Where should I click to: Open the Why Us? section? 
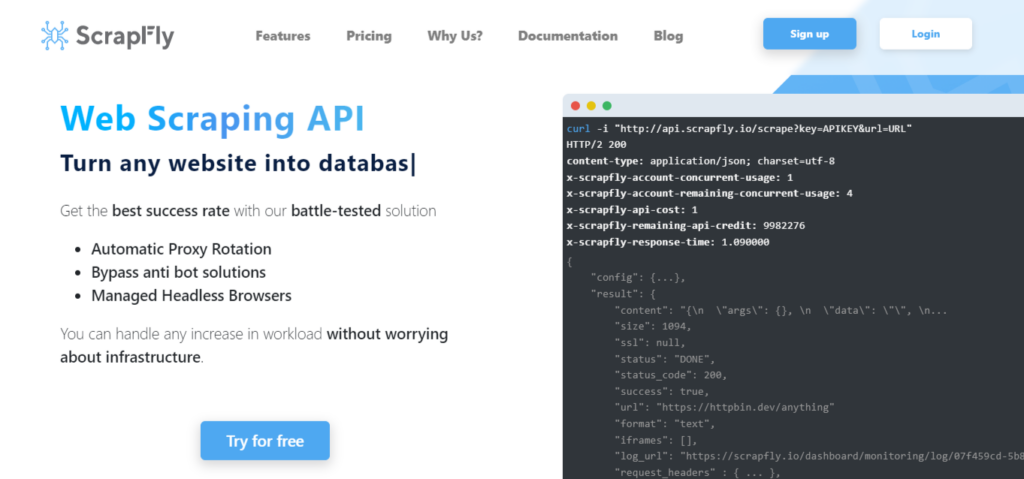click(455, 36)
